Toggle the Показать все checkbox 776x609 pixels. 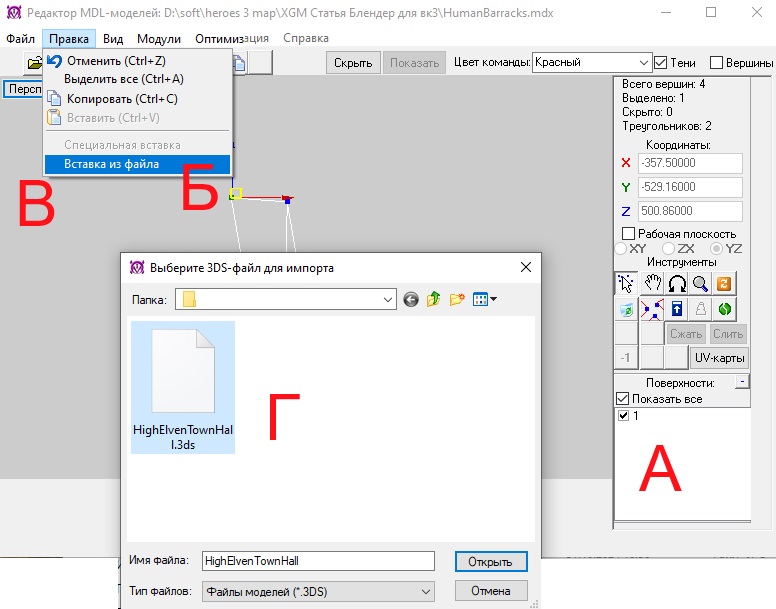[622, 399]
